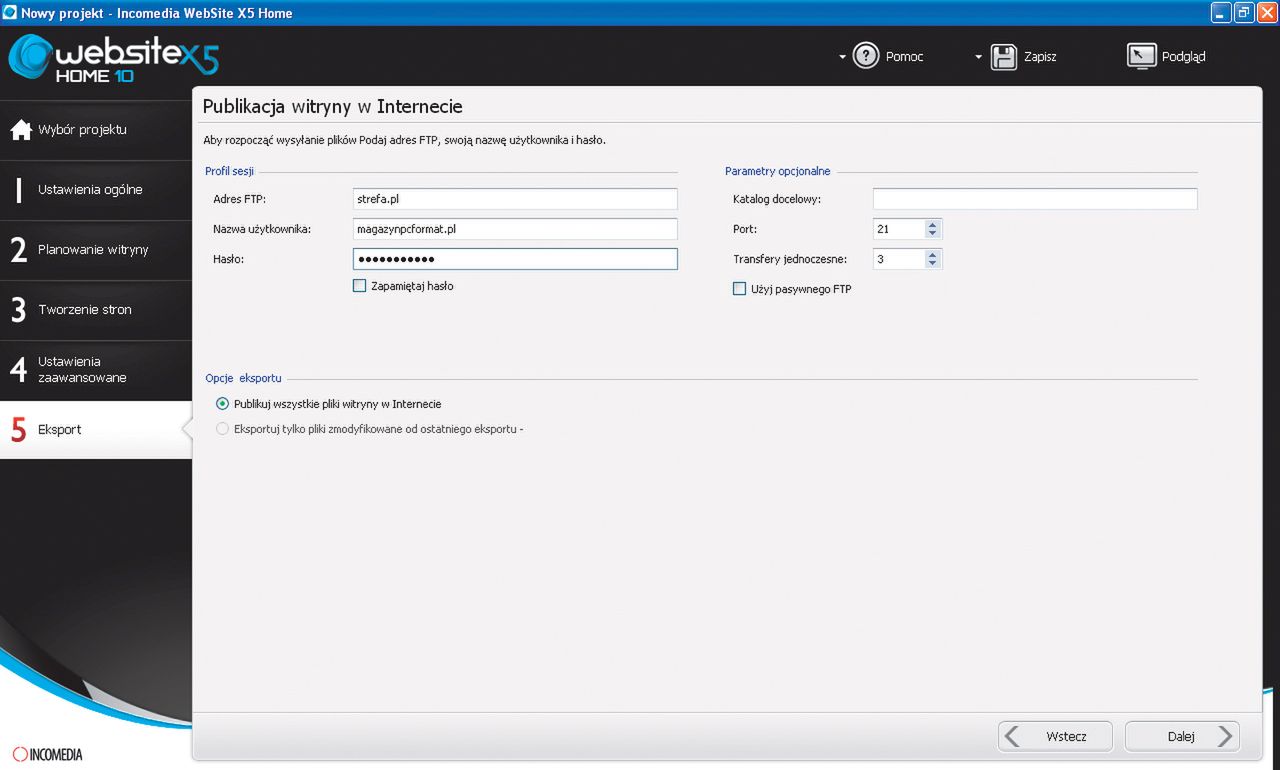Click the Parametry opcjonalne section label
This screenshot has height=770, width=1280.
777,171
